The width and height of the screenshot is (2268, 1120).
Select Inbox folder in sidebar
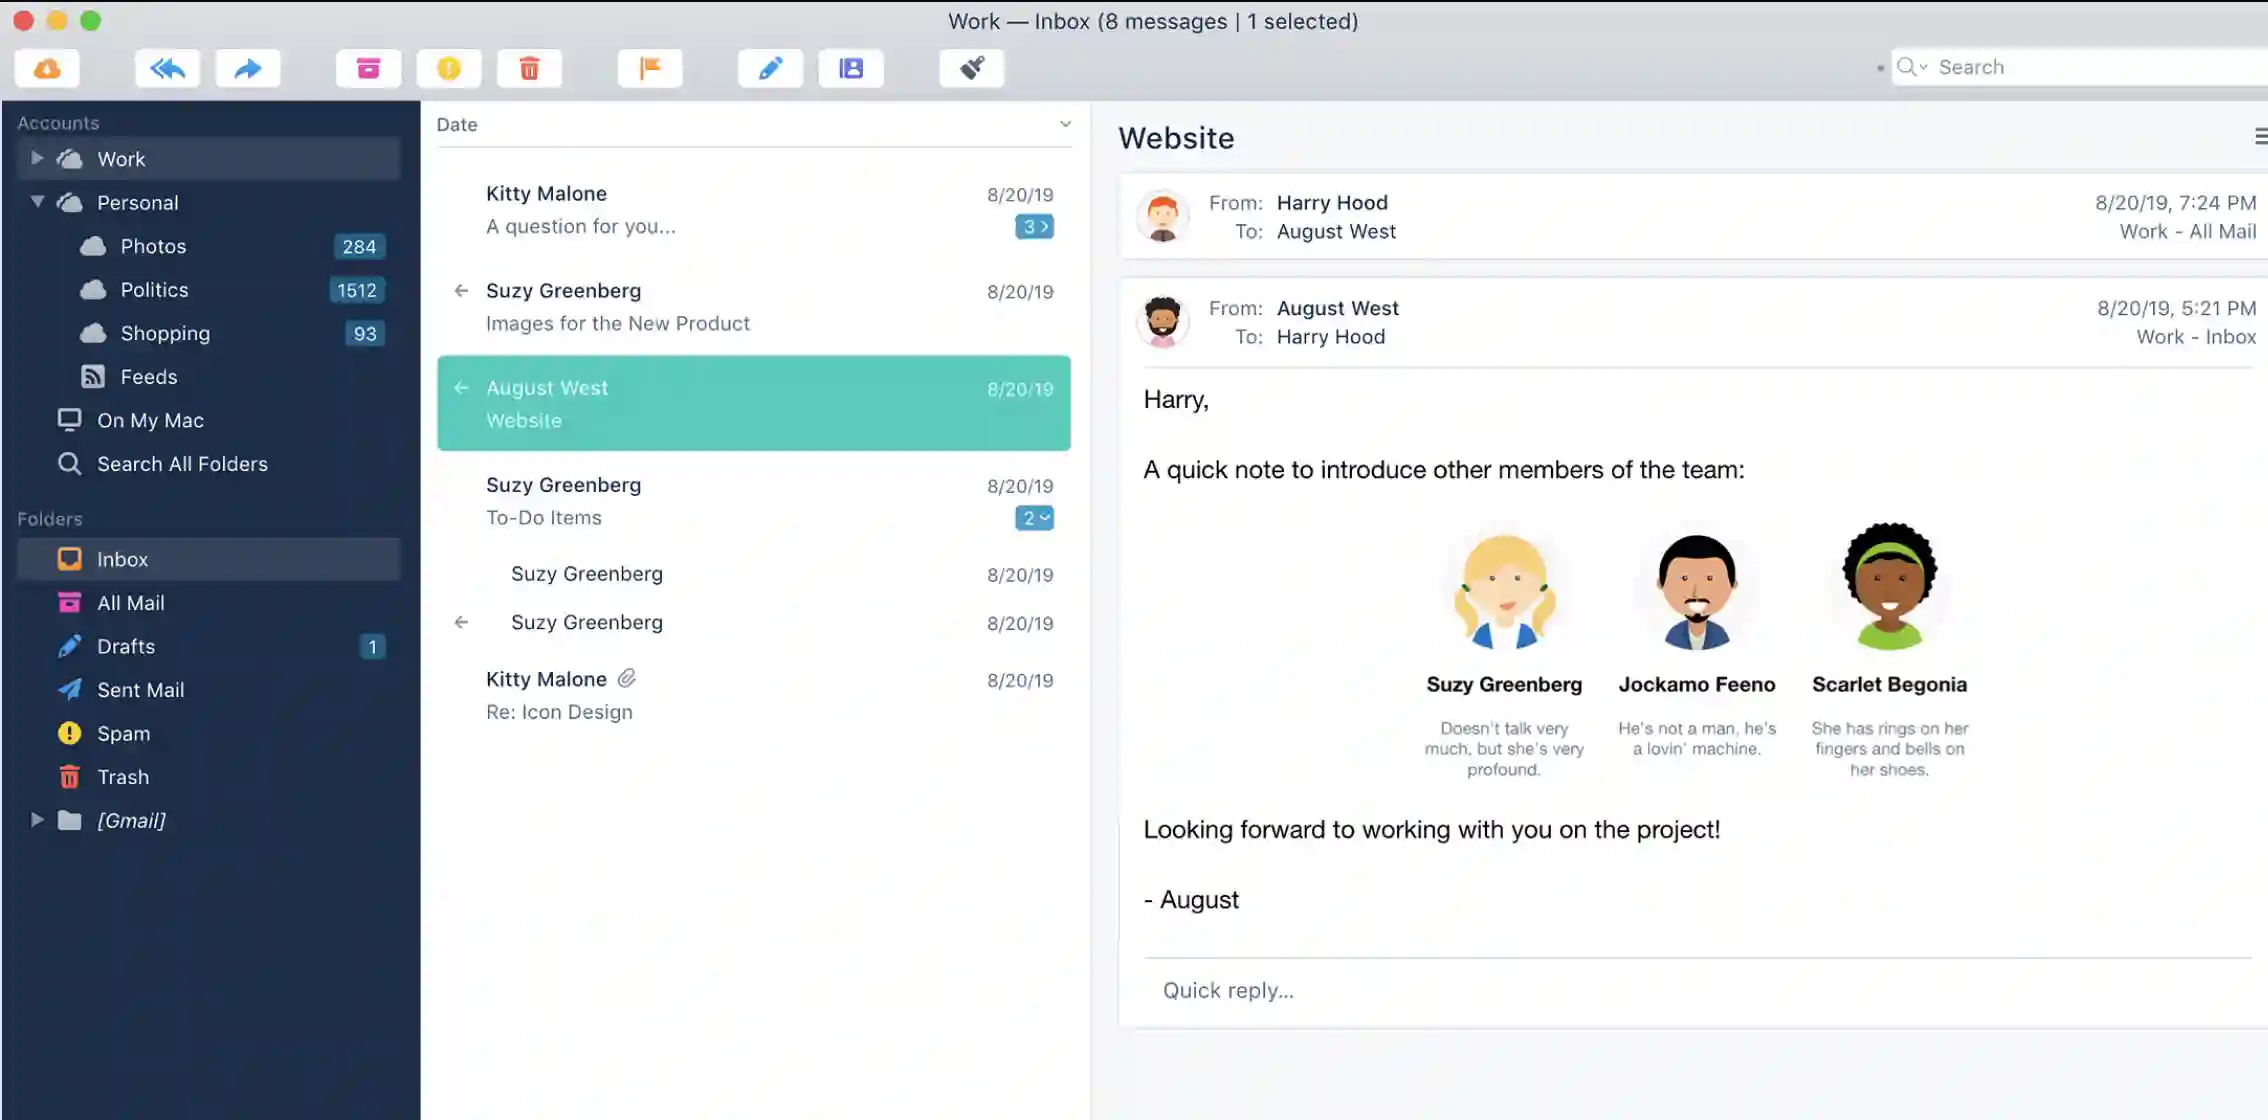[123, 559]
